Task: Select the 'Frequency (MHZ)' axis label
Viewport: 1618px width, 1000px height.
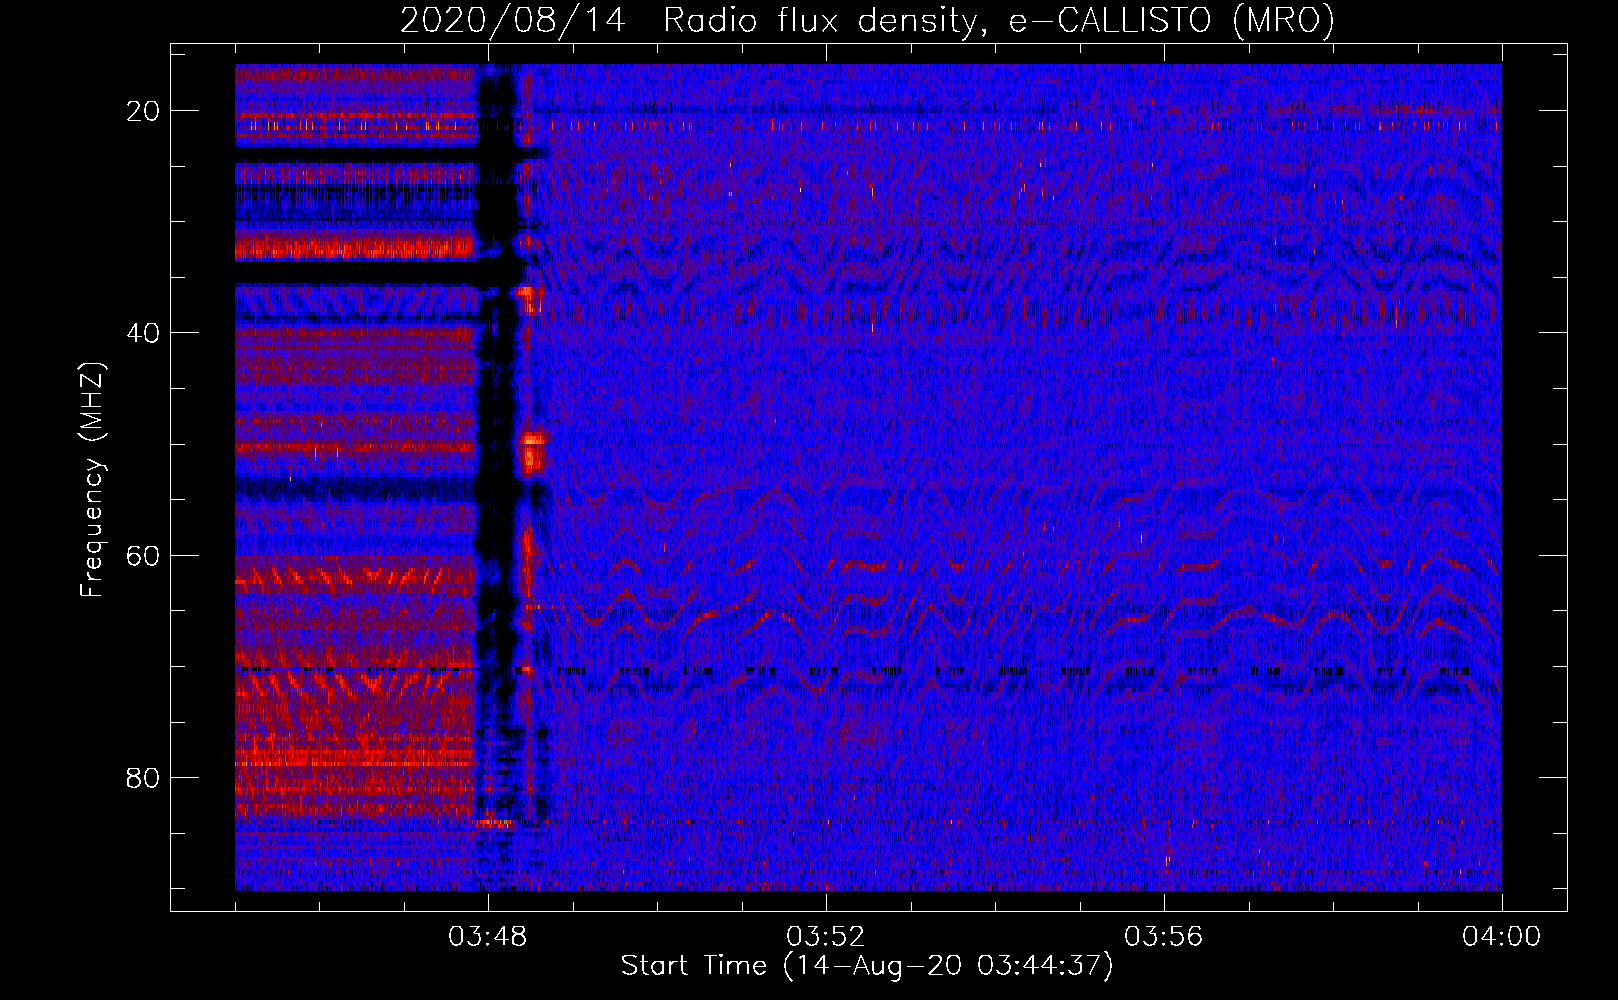Action: pyautogui.click(x=91, y=479)
